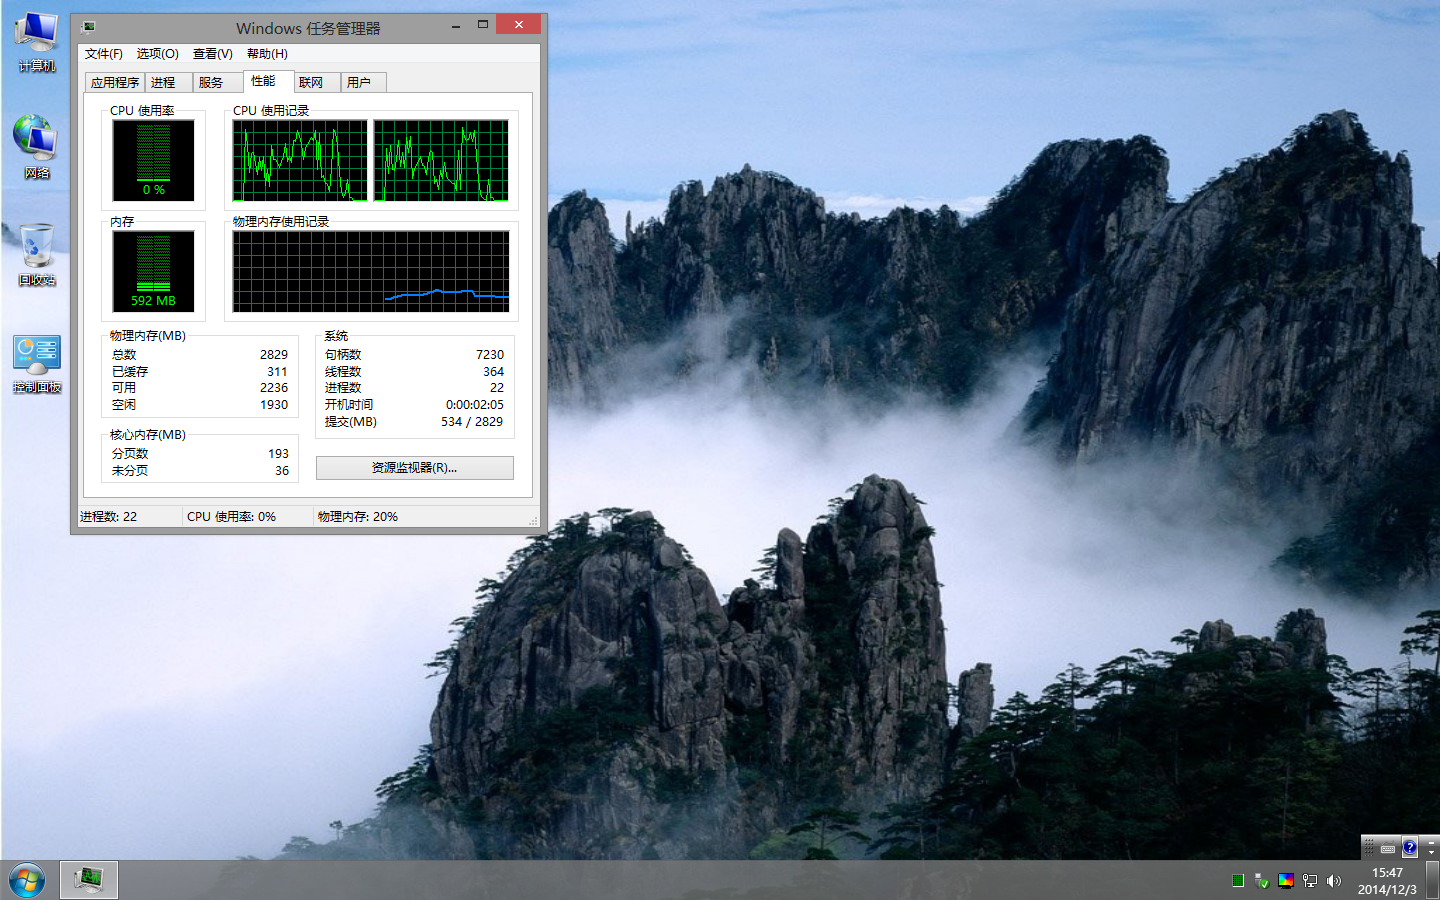The height and width of the screenshot is (900, 1440).
Task: Open the 计算机 (Computer) desktop icon
Action: pos(37,42)
